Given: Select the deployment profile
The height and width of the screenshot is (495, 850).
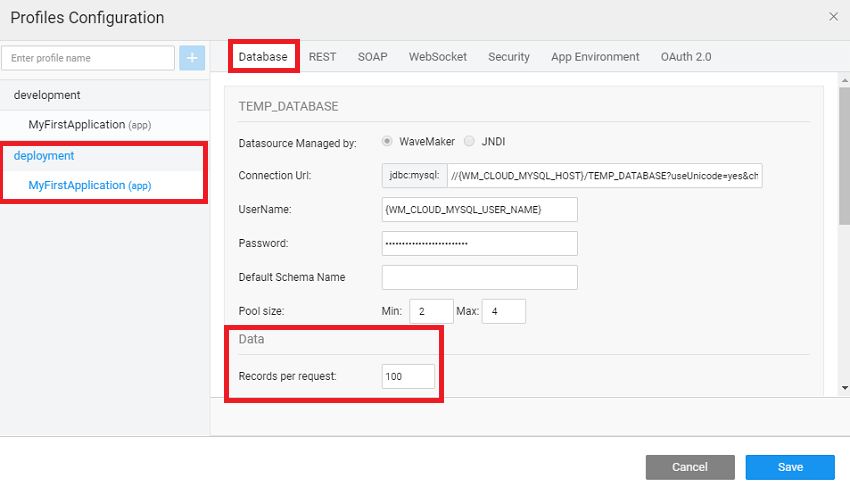Looking at the screenshot, I should (x=44, y=156).
